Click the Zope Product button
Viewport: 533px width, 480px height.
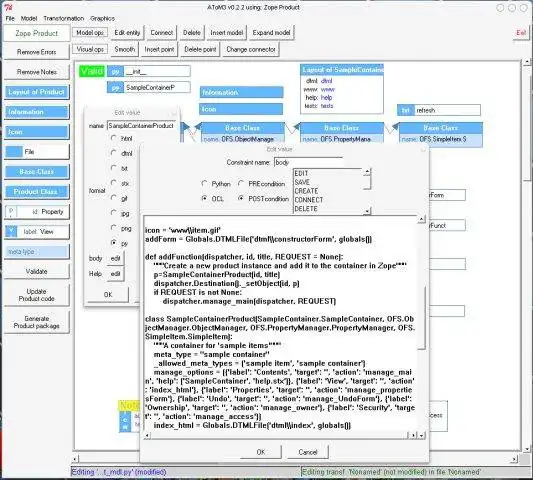tap(36, 33)
